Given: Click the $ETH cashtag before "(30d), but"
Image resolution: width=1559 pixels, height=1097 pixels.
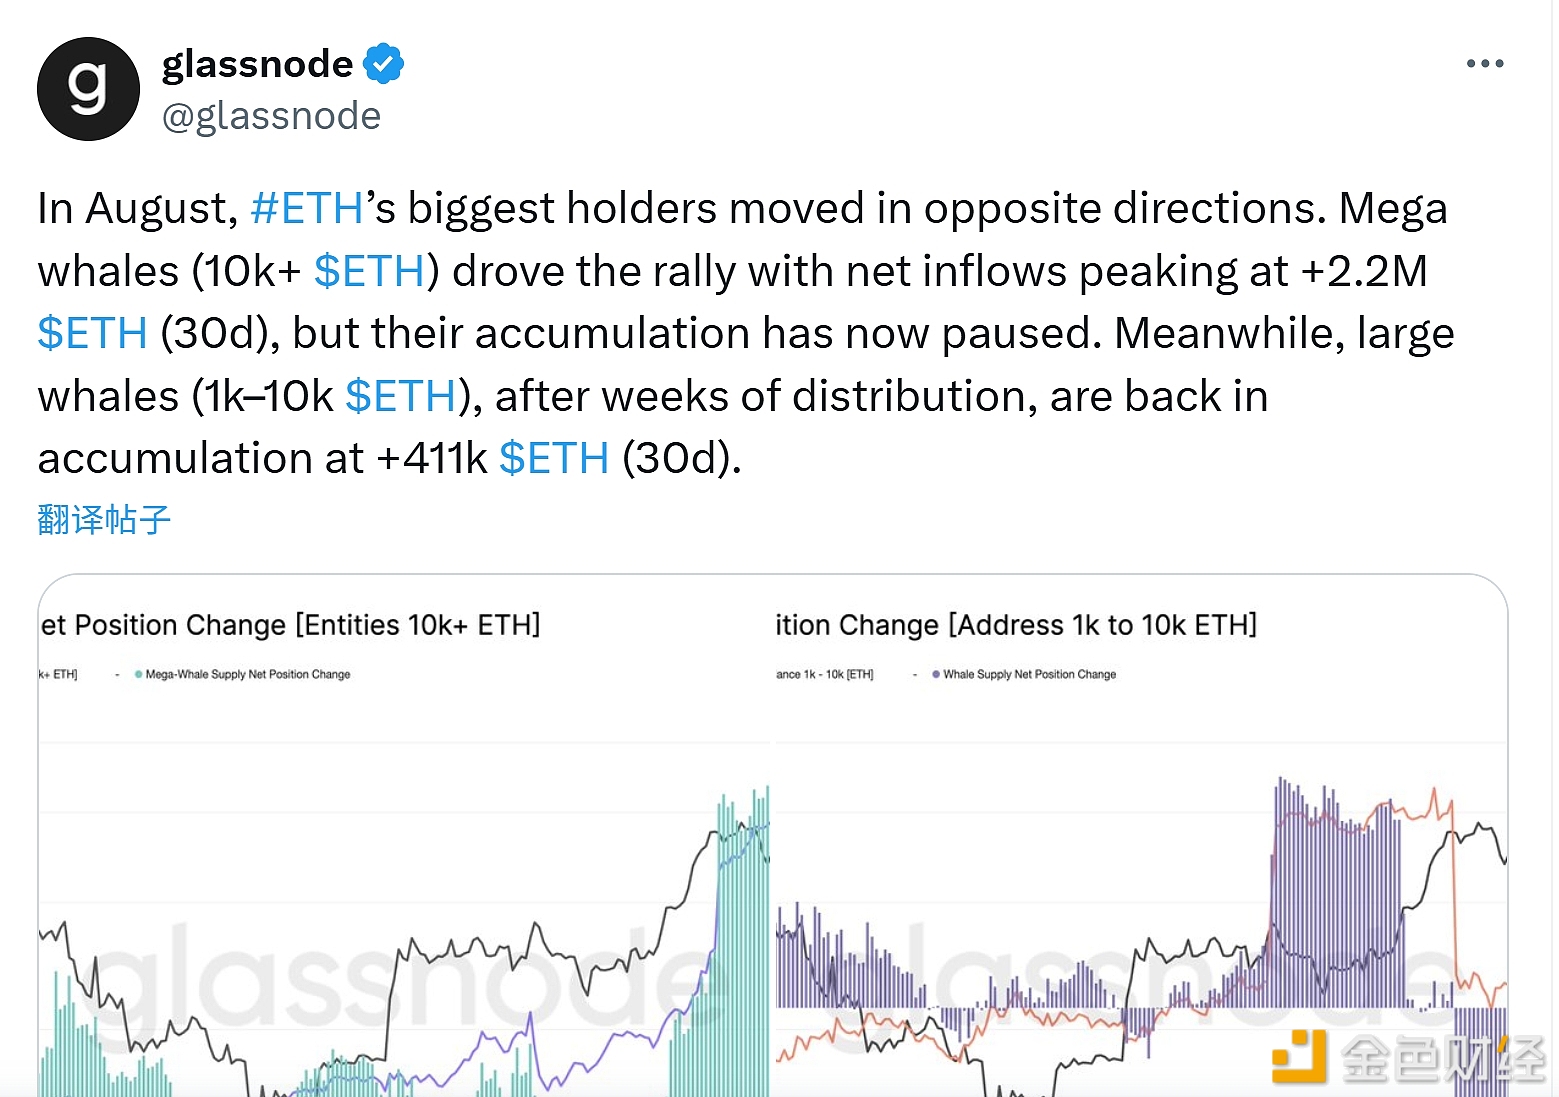Looking at the screenshot, I should [x=92, y=334].
